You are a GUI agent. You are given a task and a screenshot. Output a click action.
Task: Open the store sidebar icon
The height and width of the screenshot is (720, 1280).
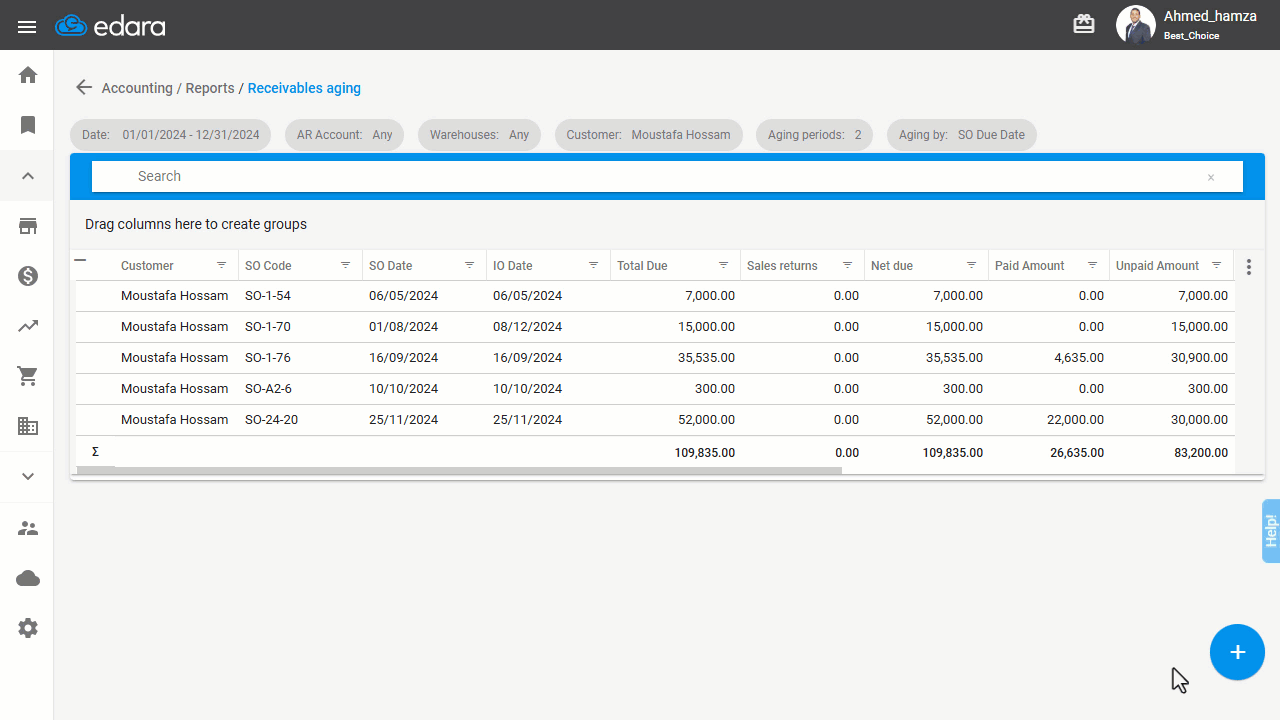click(x=28, y=226)
